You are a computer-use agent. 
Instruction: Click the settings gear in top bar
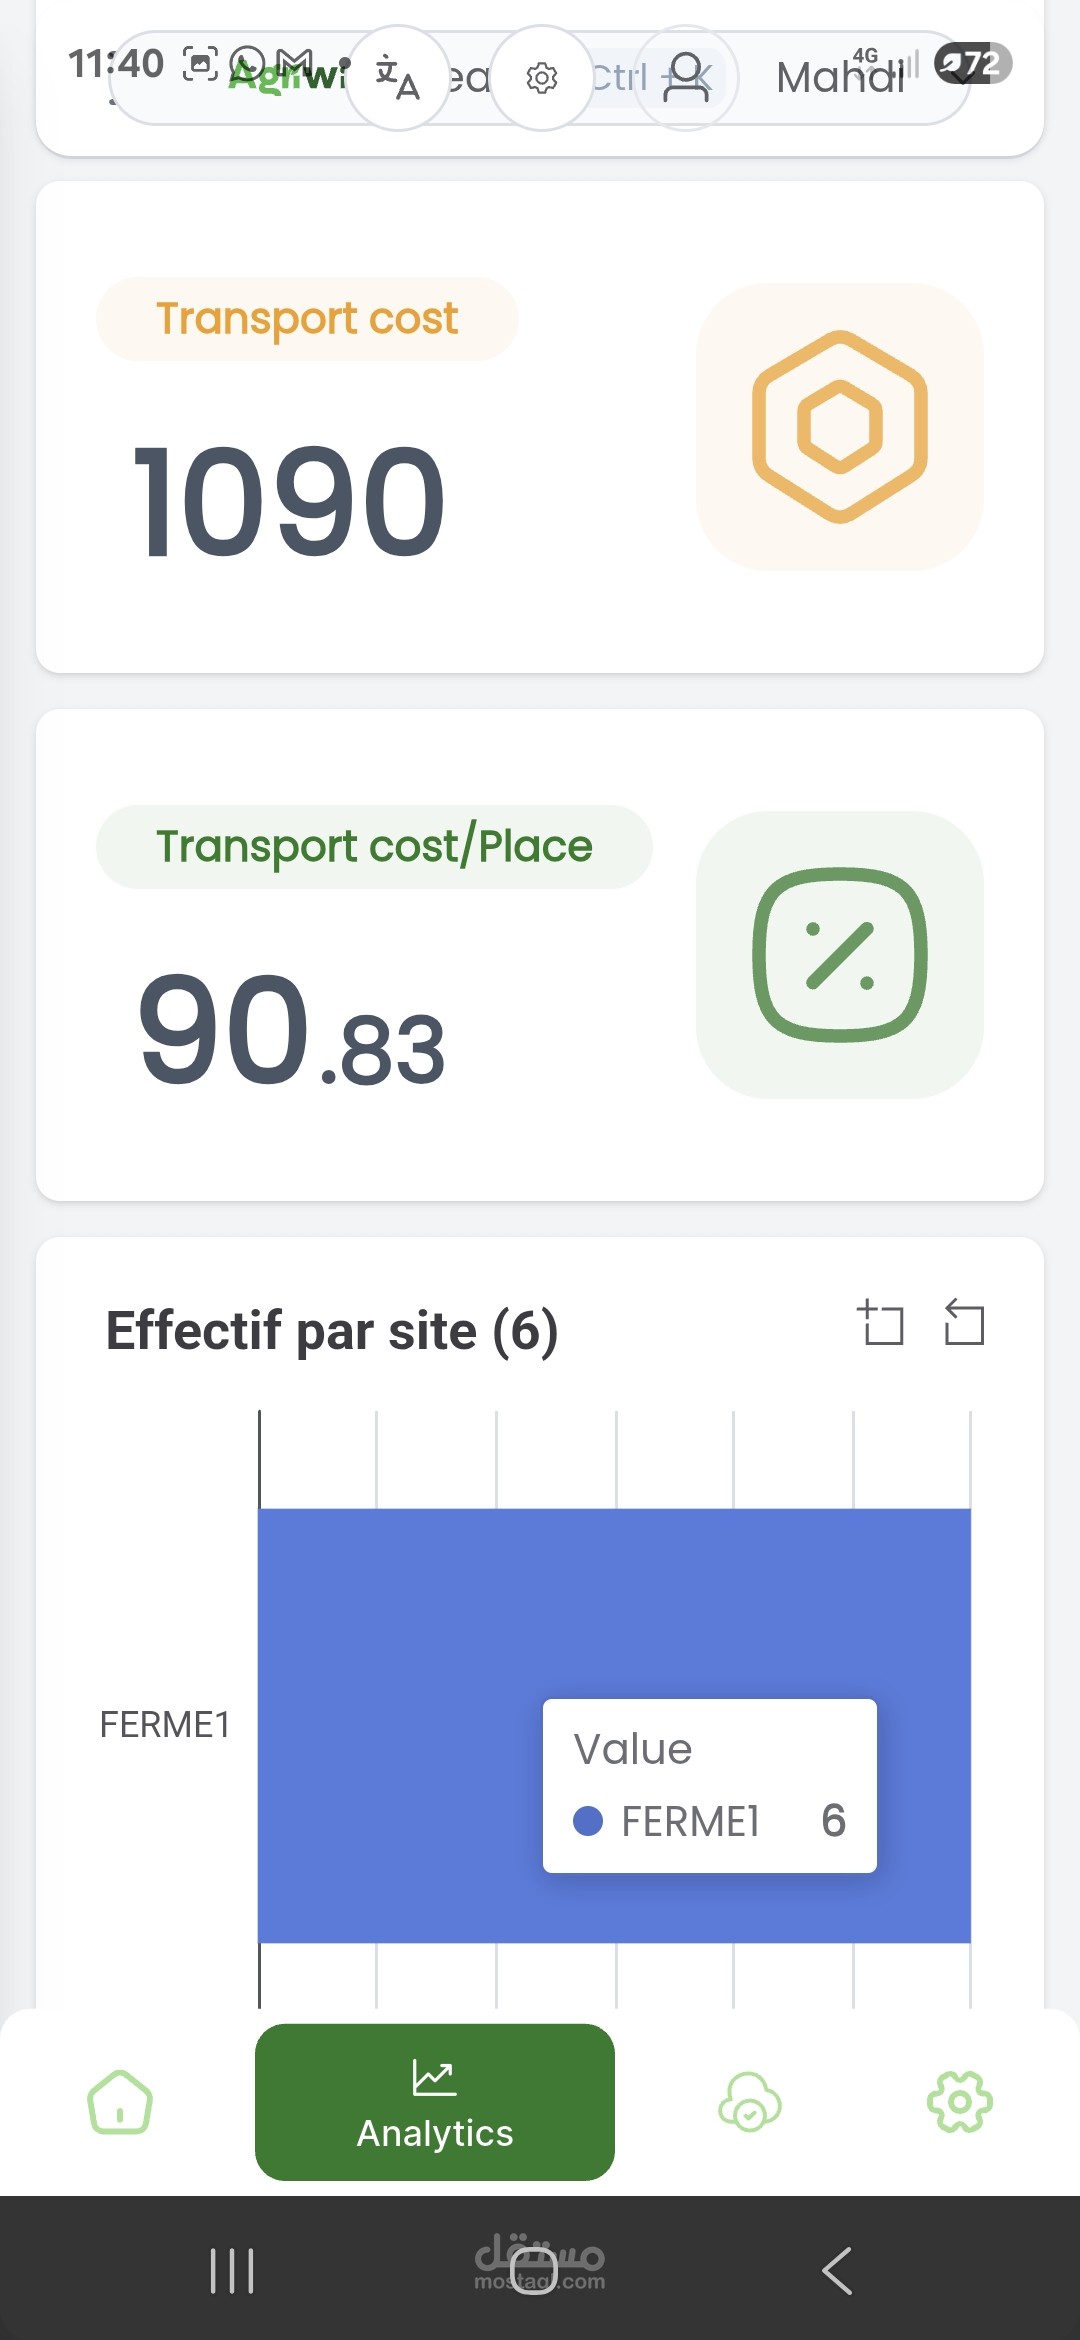pos(542,78)
